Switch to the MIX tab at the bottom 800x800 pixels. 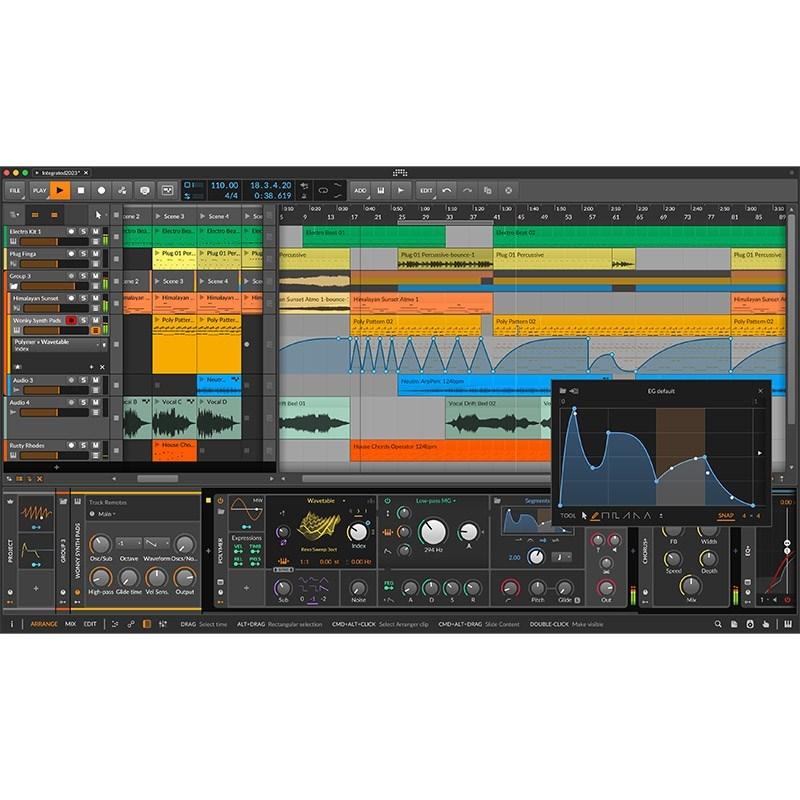coord(70,624)
